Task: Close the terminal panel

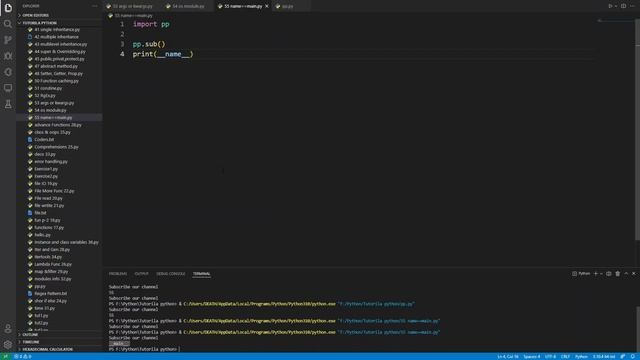Action: click(634, 273)
